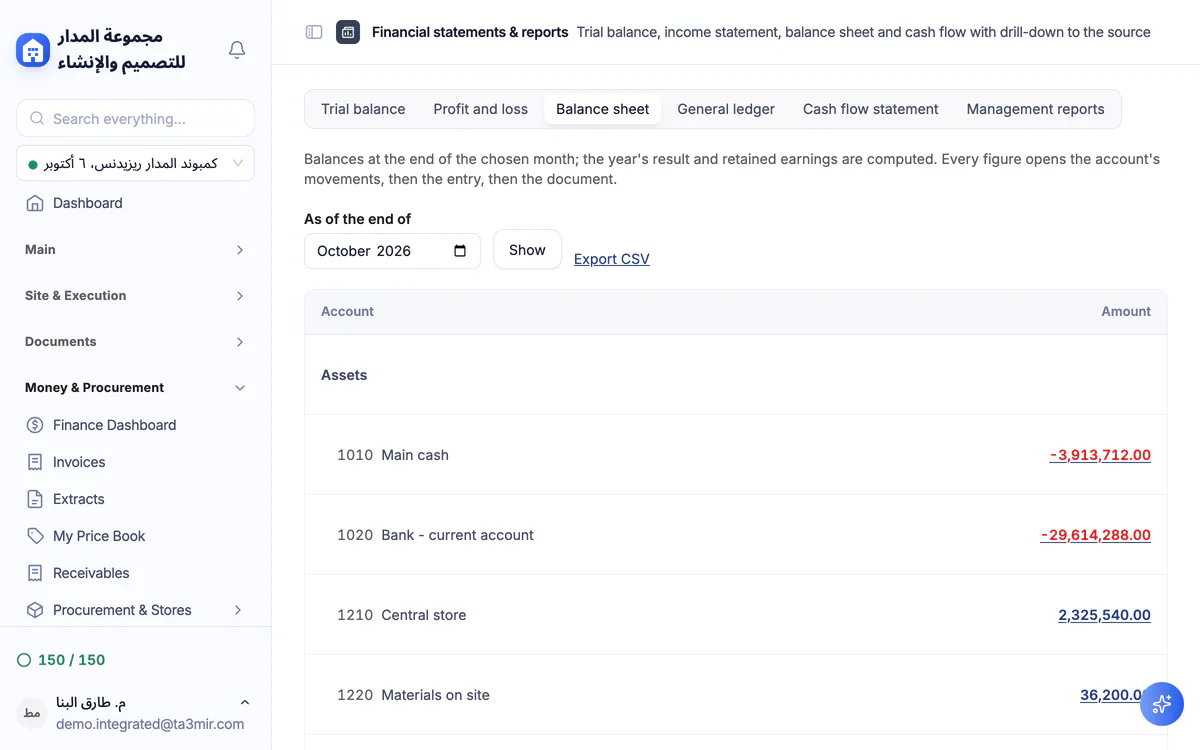The width and height of the screenshot is (1200, 750).
Task: Expand the user account menu chevron
Action: 245,703
